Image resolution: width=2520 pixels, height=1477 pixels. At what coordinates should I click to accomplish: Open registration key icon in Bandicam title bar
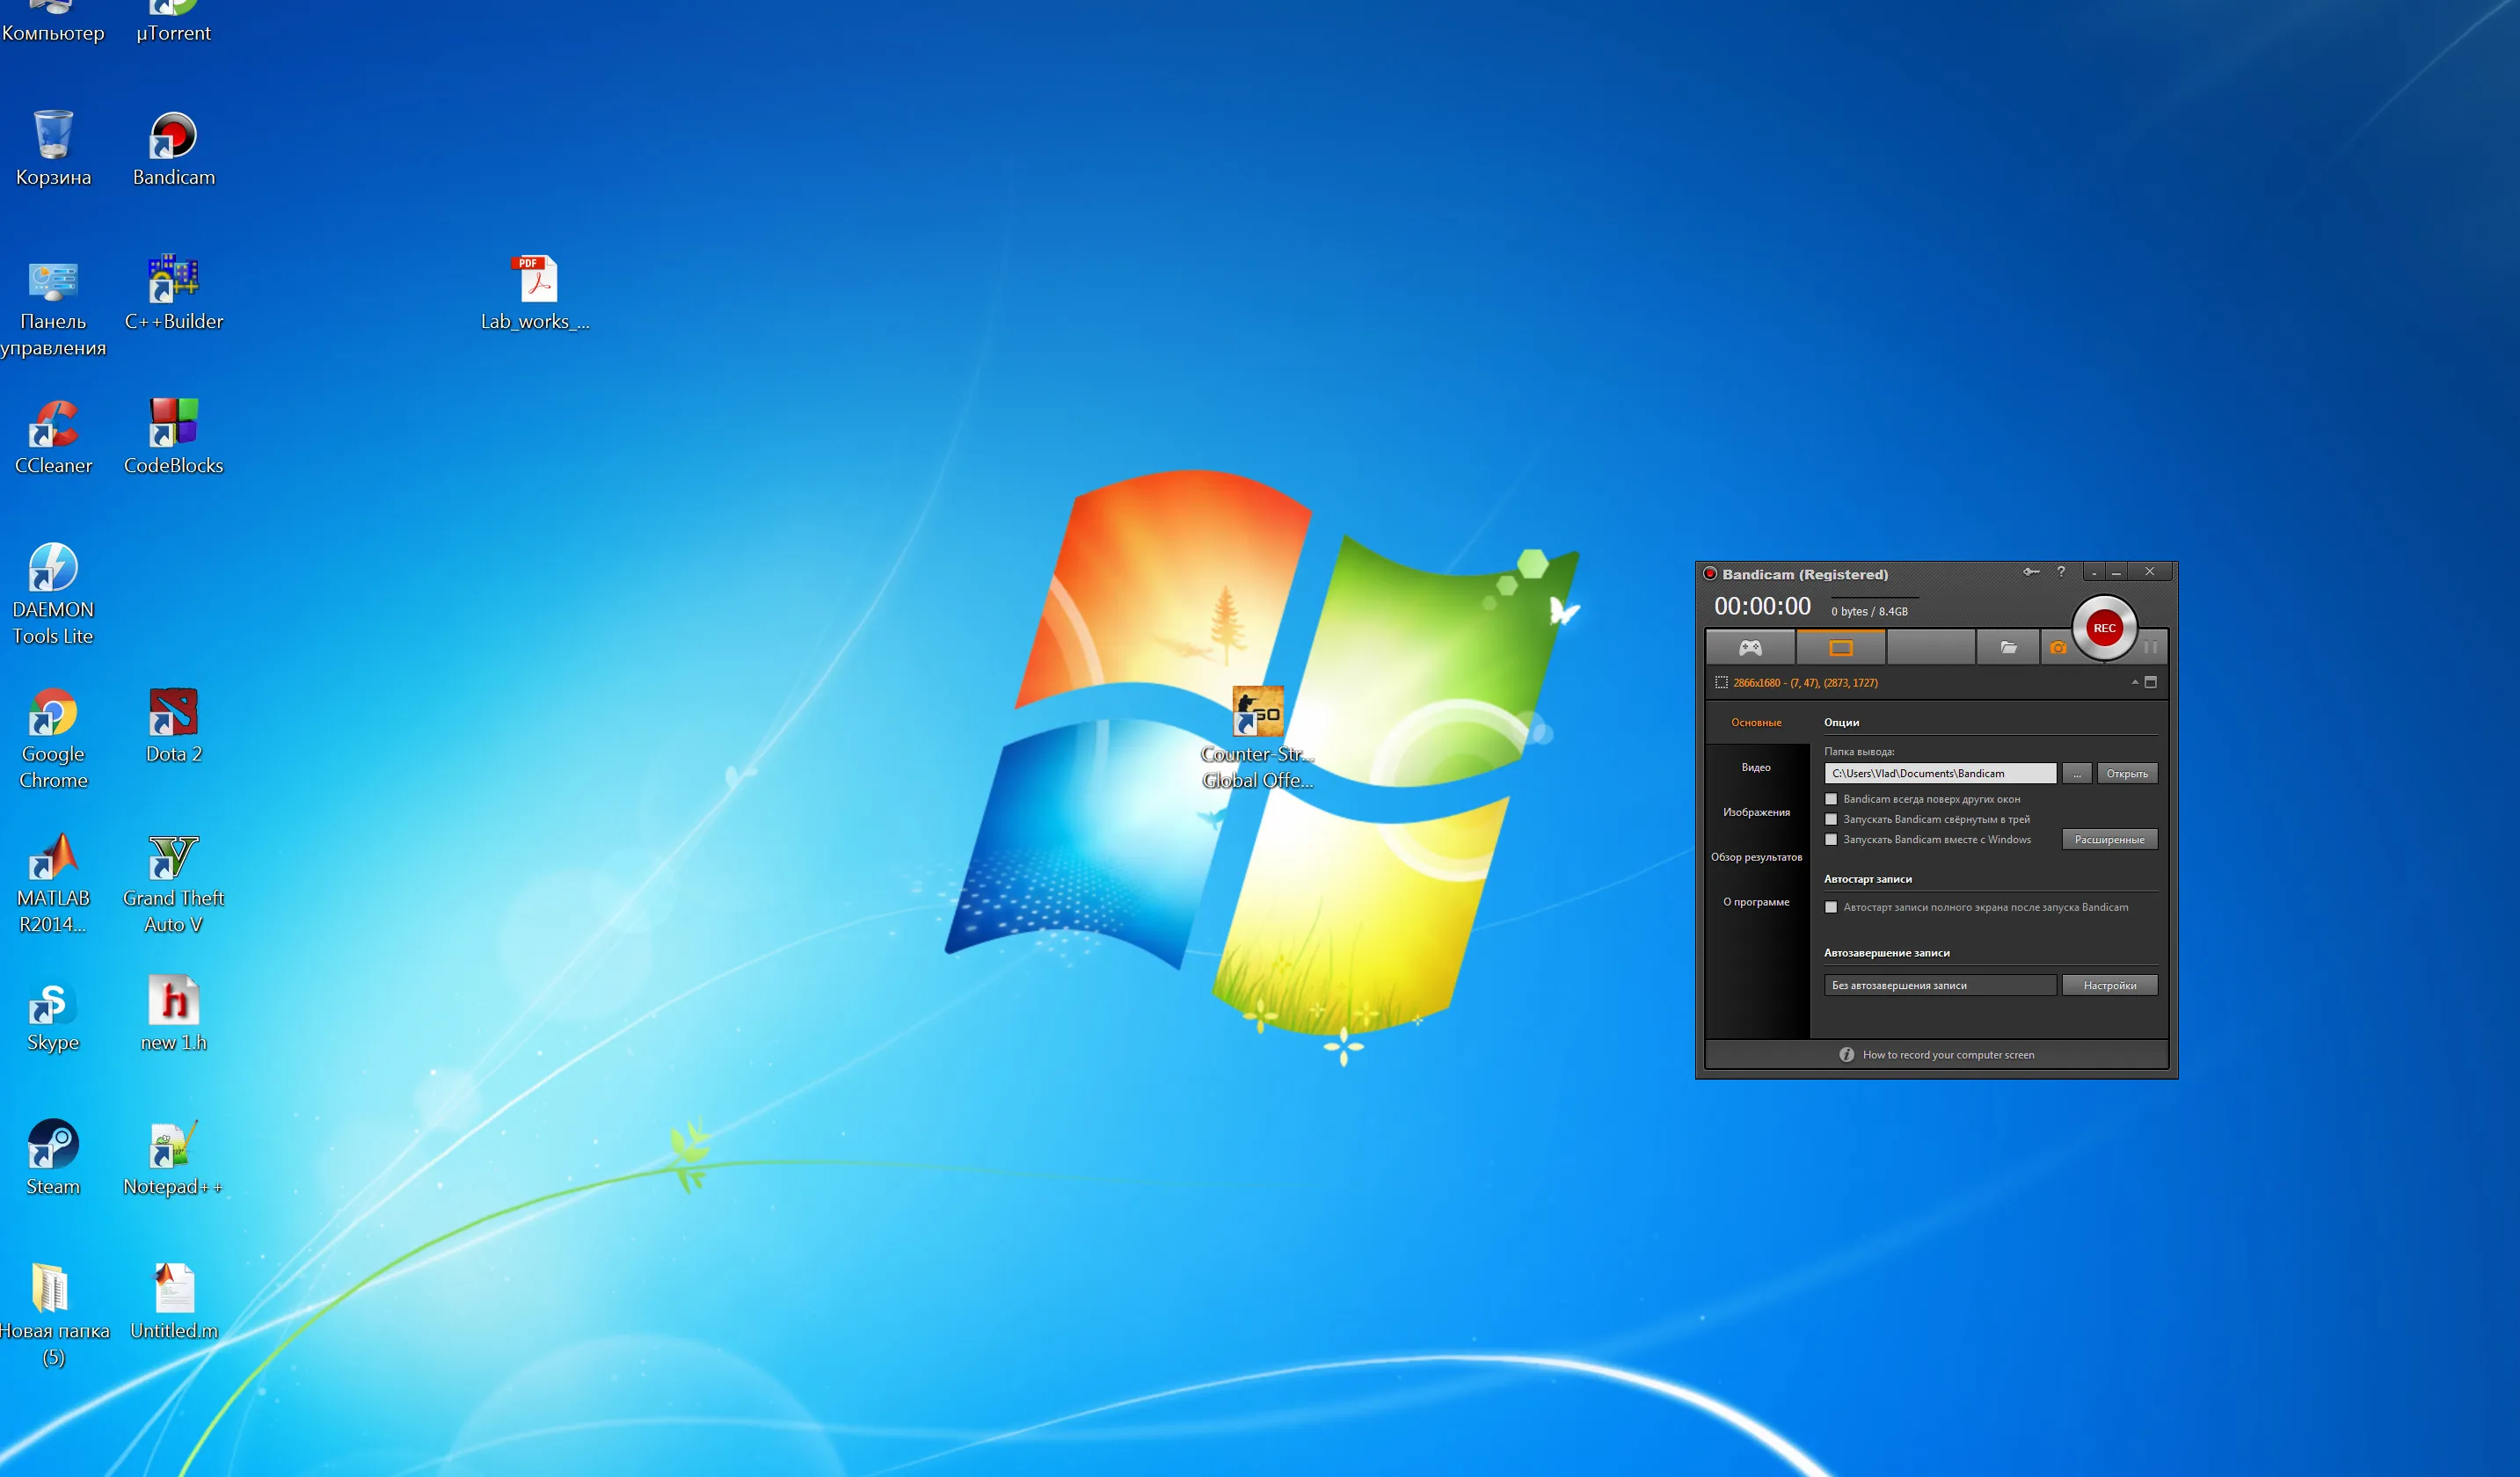tap(2031, 572)
